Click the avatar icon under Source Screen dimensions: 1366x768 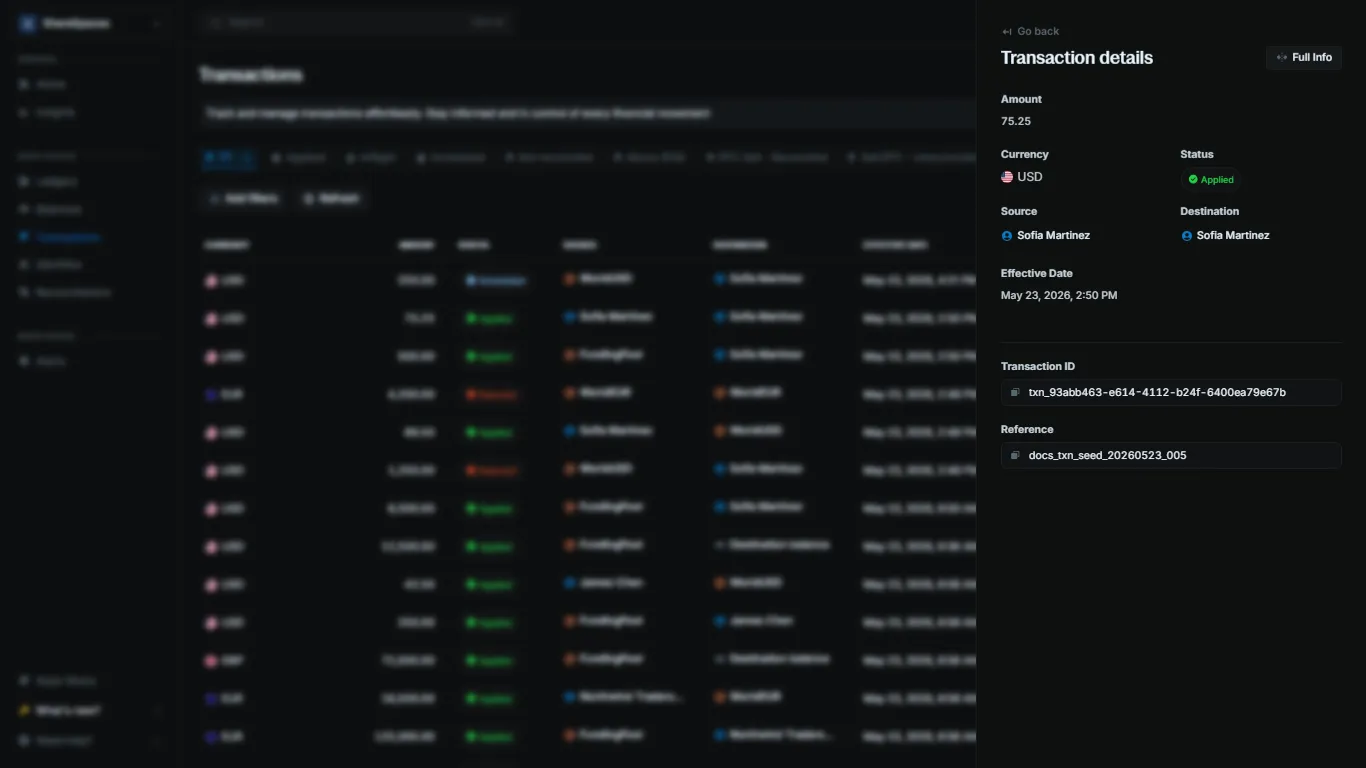coord(1007,236)
